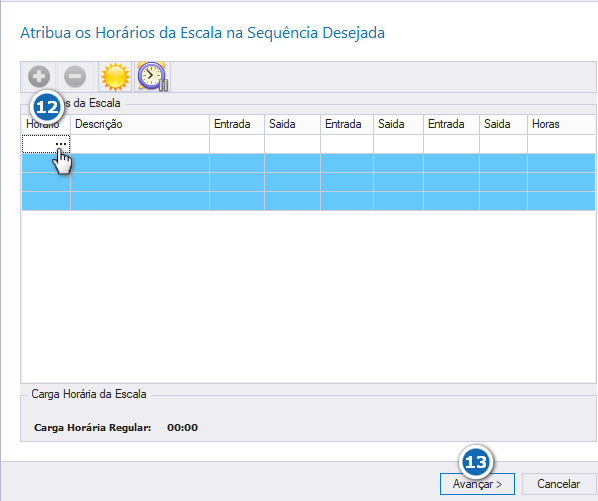The height and width of the screenshot is (501, 598).
Task: Click the last Saida column header
Action: click(503, 124)
